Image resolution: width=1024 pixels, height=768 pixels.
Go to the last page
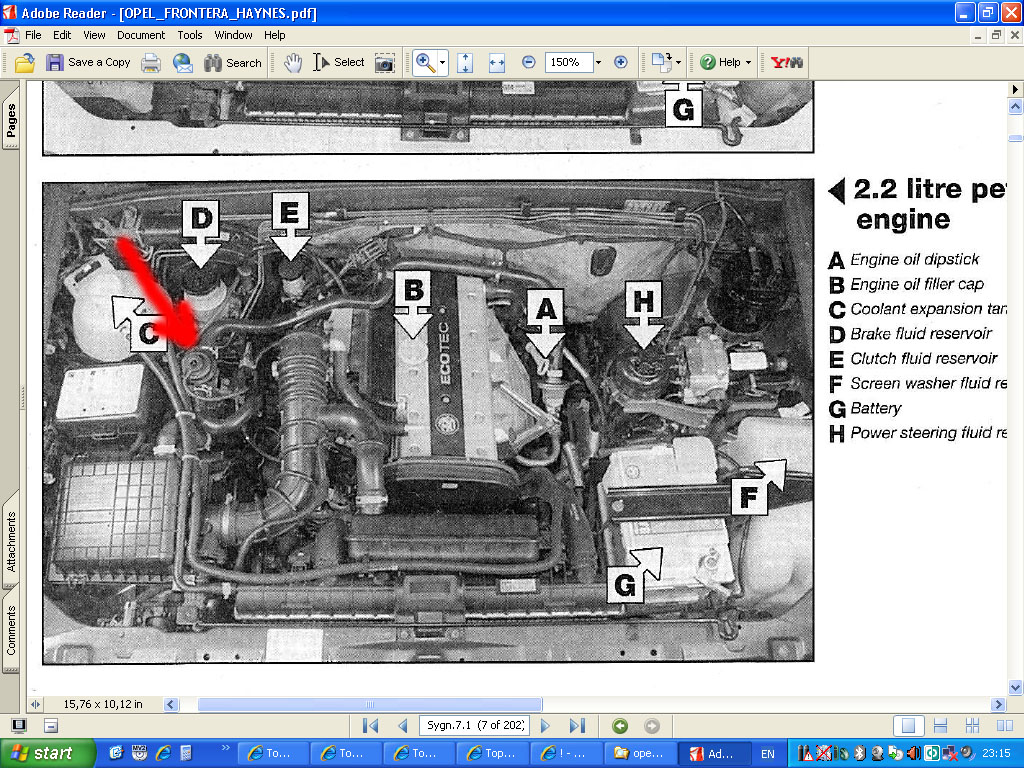click(x=577, y=726)
